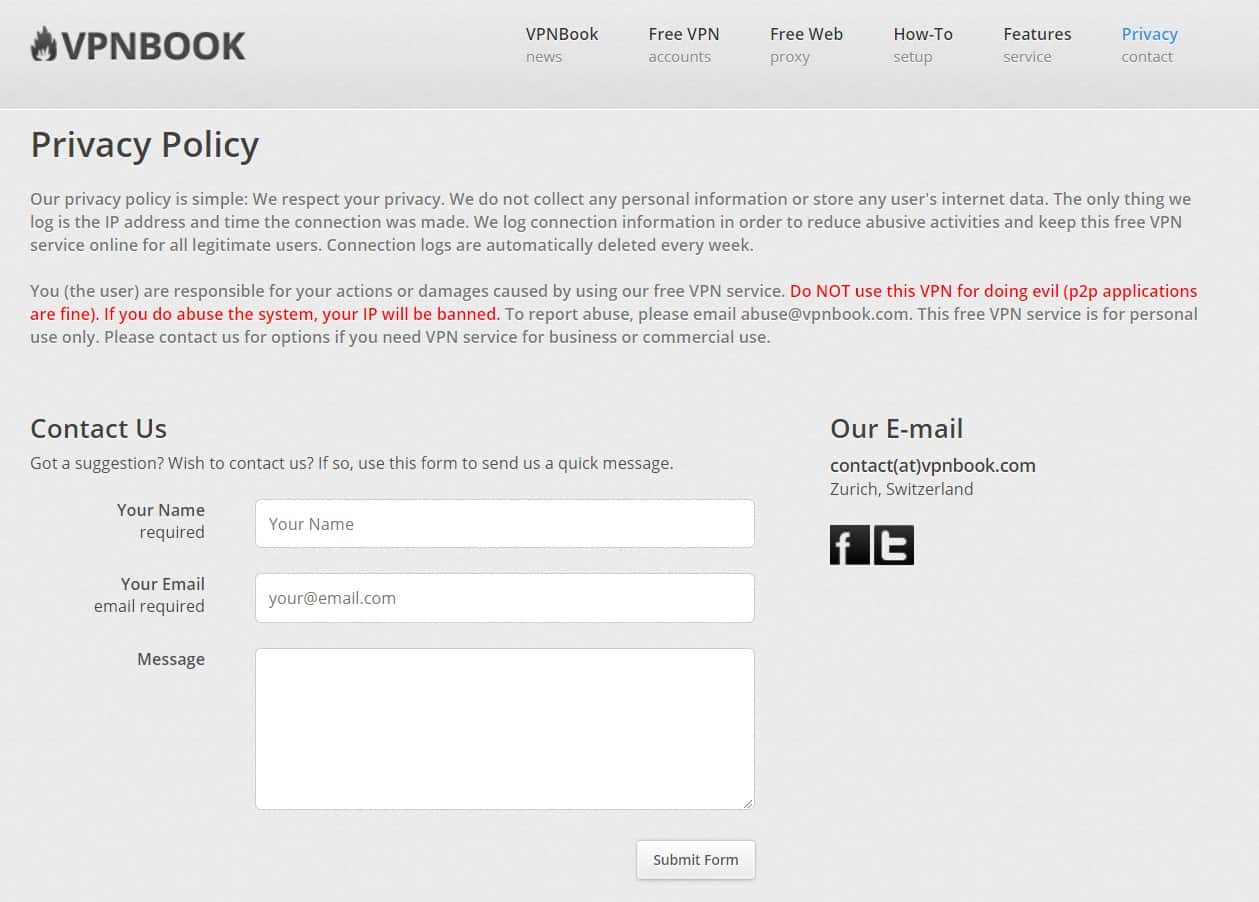Submit the contact form
This screenshot has height=902, width=1259.
(696, 860)
